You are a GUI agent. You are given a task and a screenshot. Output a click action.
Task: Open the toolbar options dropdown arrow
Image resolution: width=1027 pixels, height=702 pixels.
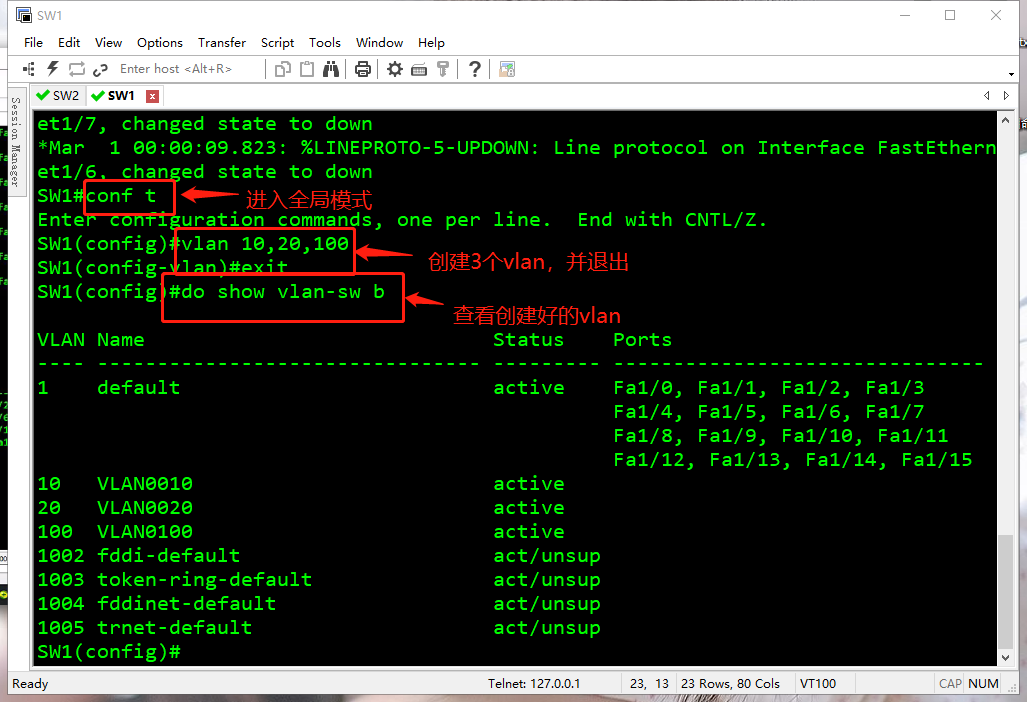click(1012, 74)
